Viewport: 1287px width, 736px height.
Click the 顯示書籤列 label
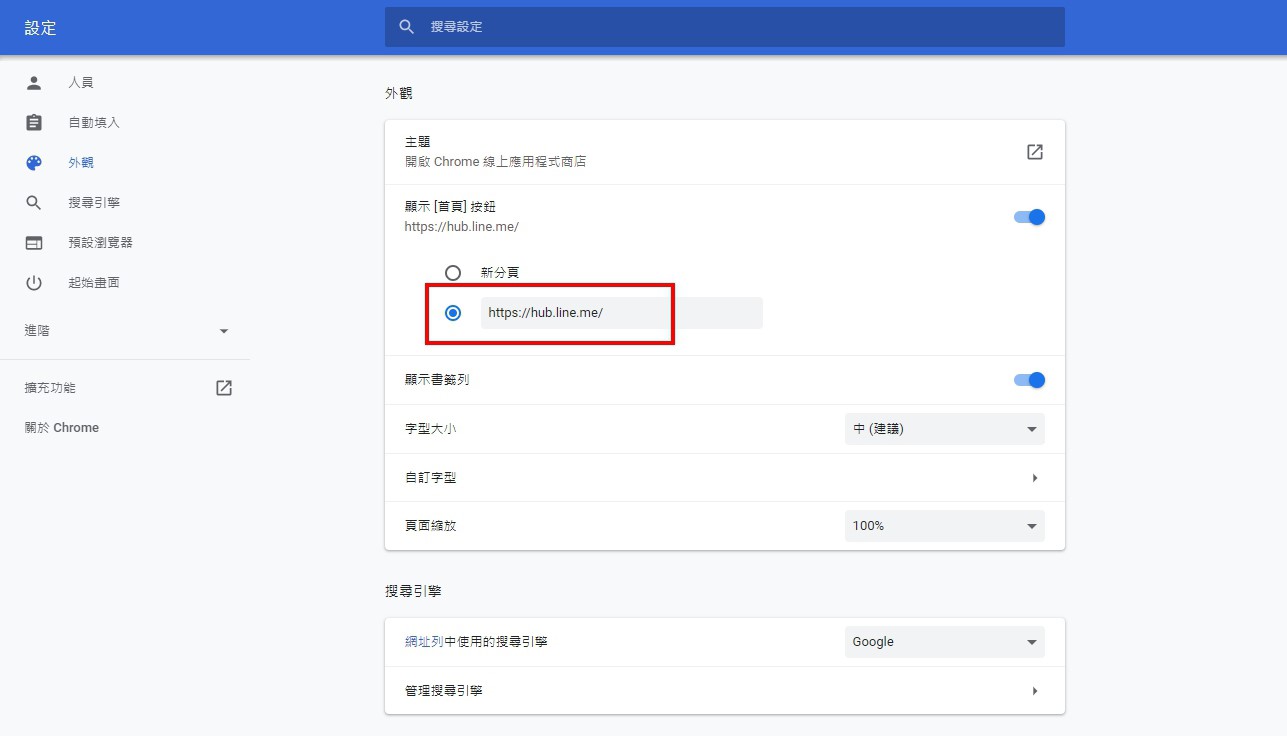pyautogui.click(x=437, y=380)
